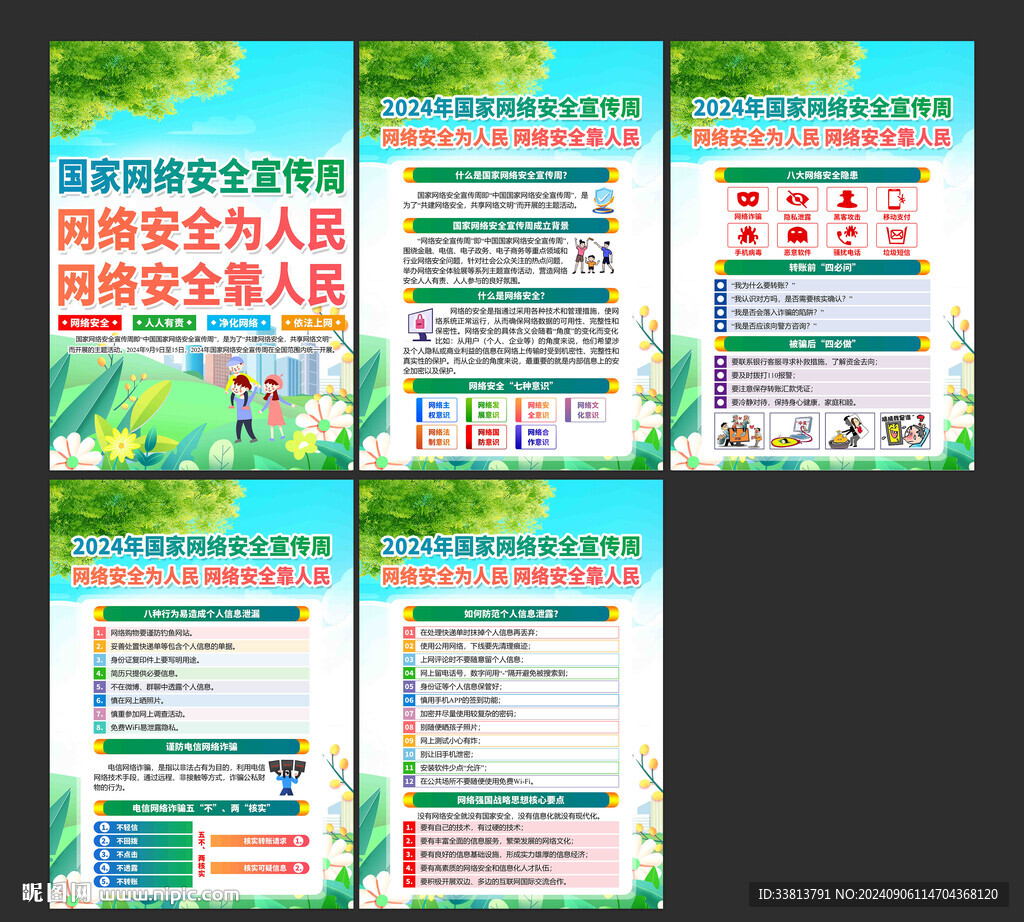This screenshot has height=922, width=1024.
Task: Click bullet beside 要冷静对待,保持身心健康
Action: (720, 402)
